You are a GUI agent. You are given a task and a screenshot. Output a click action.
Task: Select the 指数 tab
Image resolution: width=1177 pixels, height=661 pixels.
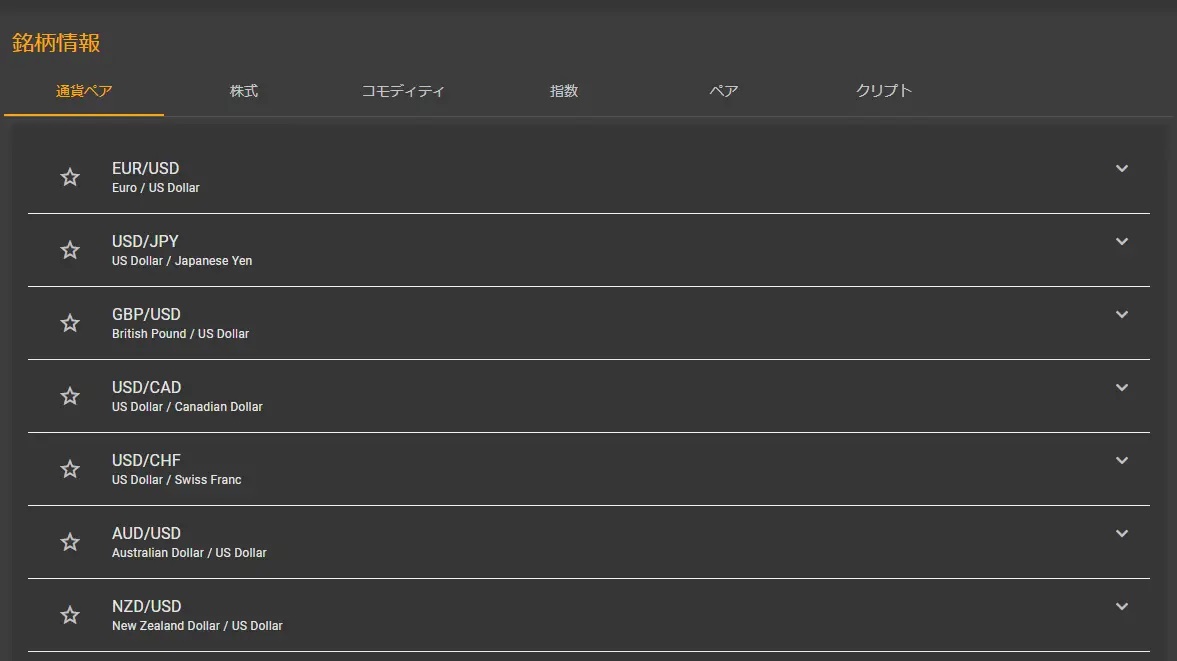click(564, 91)
